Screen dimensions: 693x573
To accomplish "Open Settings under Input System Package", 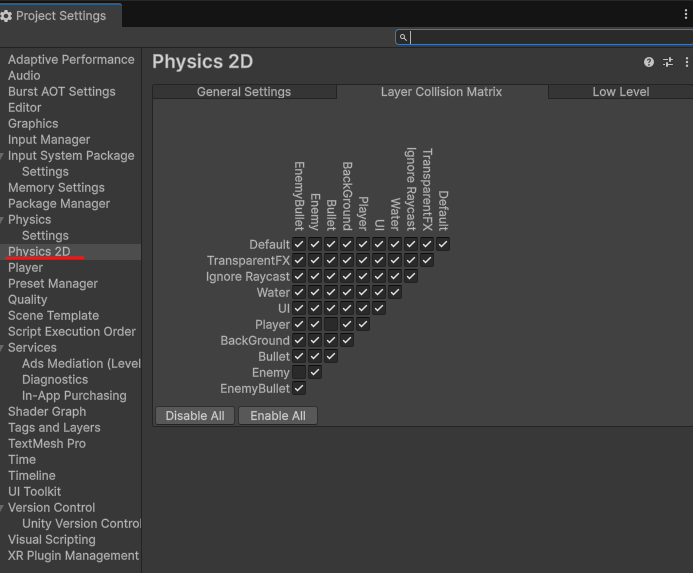I will pyautogui.click(x=46, y=172).
